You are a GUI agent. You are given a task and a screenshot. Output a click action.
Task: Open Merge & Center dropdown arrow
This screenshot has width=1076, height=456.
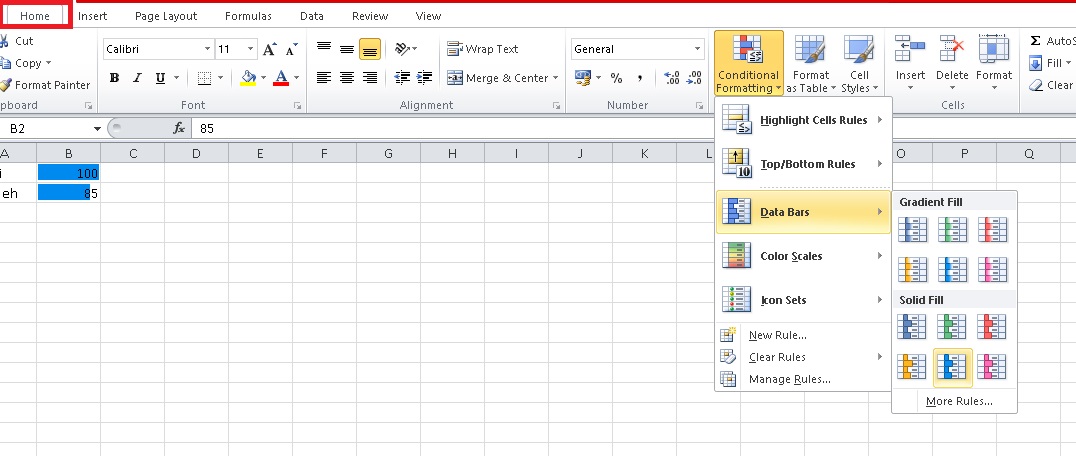click(555, 78)
